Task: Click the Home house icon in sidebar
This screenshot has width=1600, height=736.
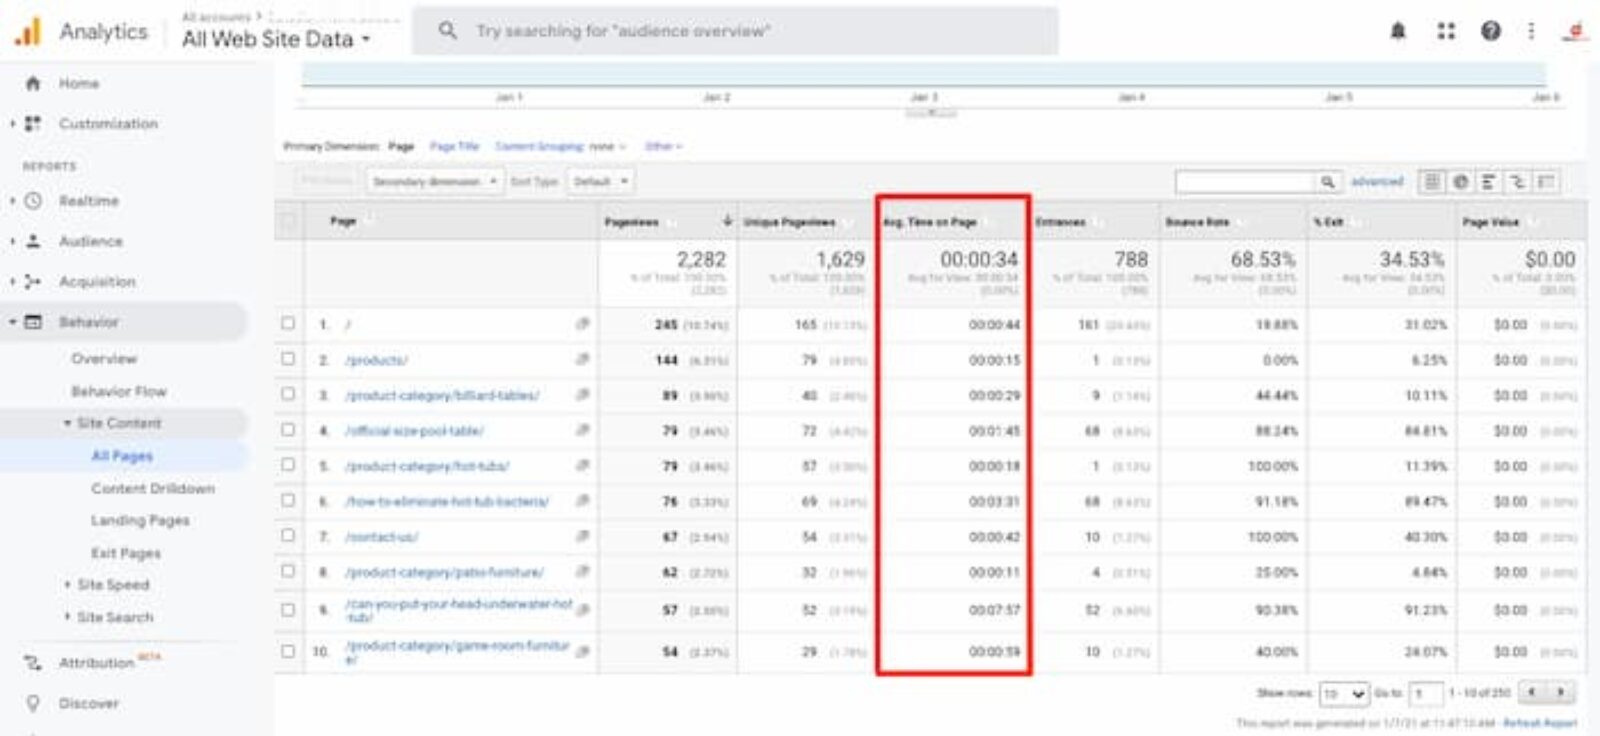Action: point(33,83)
